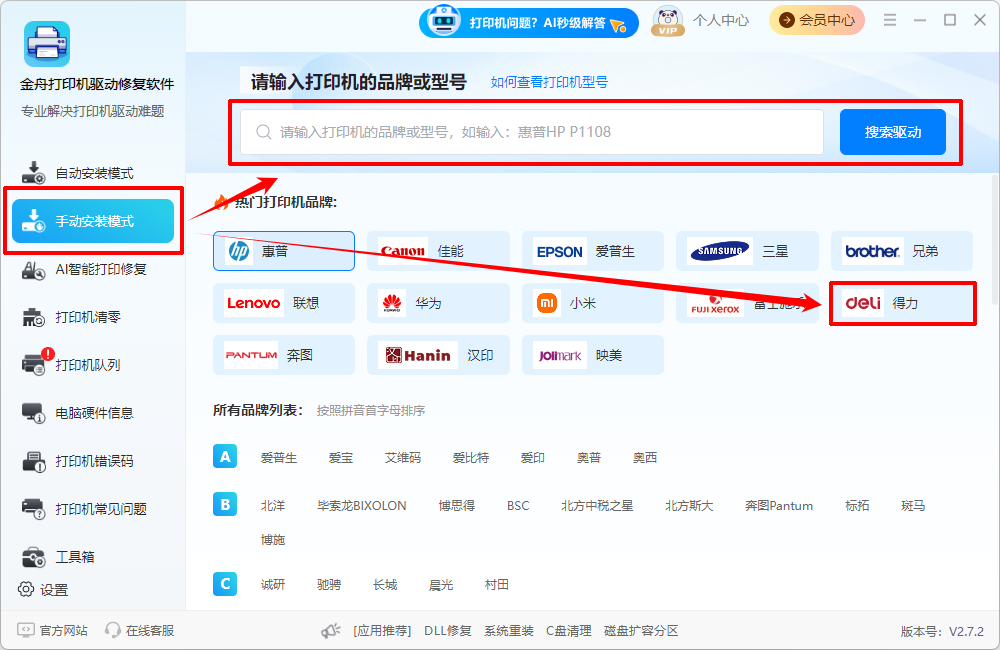Choose 长城 in the brand list
The image size is (1000, 650).
click(x=385, y=584)
